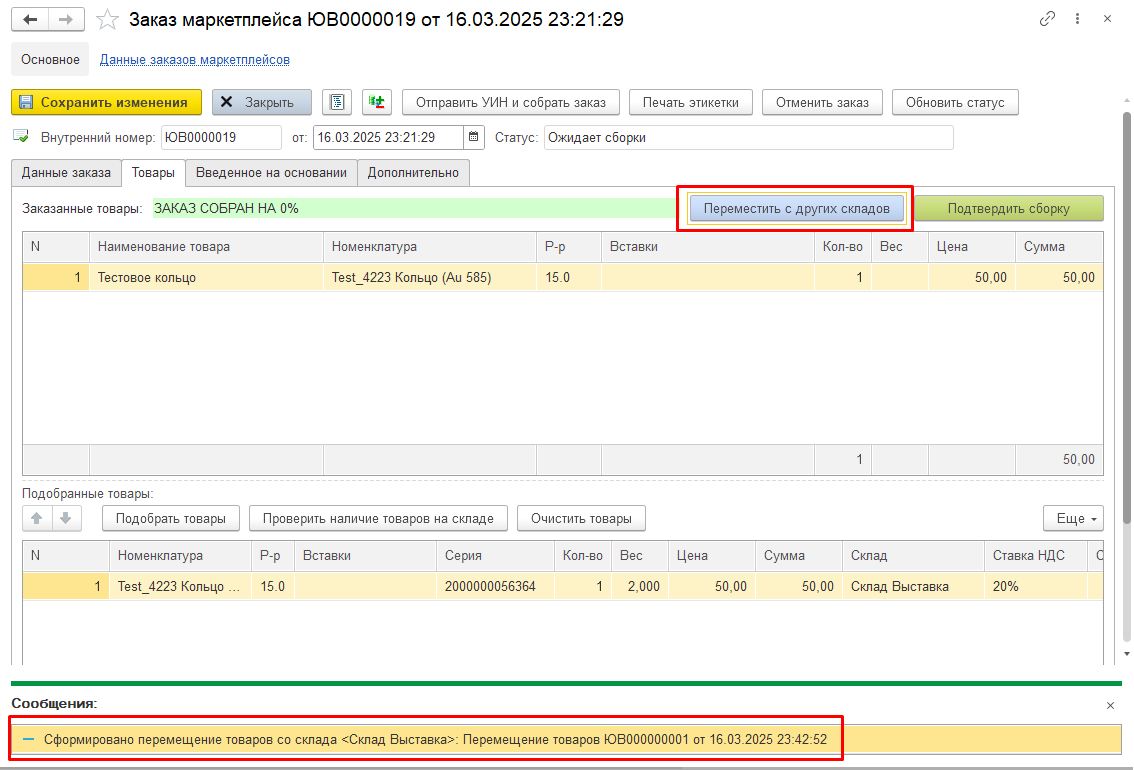Click the ЗАКАЗ СОБРАН НА 0% indicator
The height and width of the screenshot is (770, 1134).
(x=414, y=208)
